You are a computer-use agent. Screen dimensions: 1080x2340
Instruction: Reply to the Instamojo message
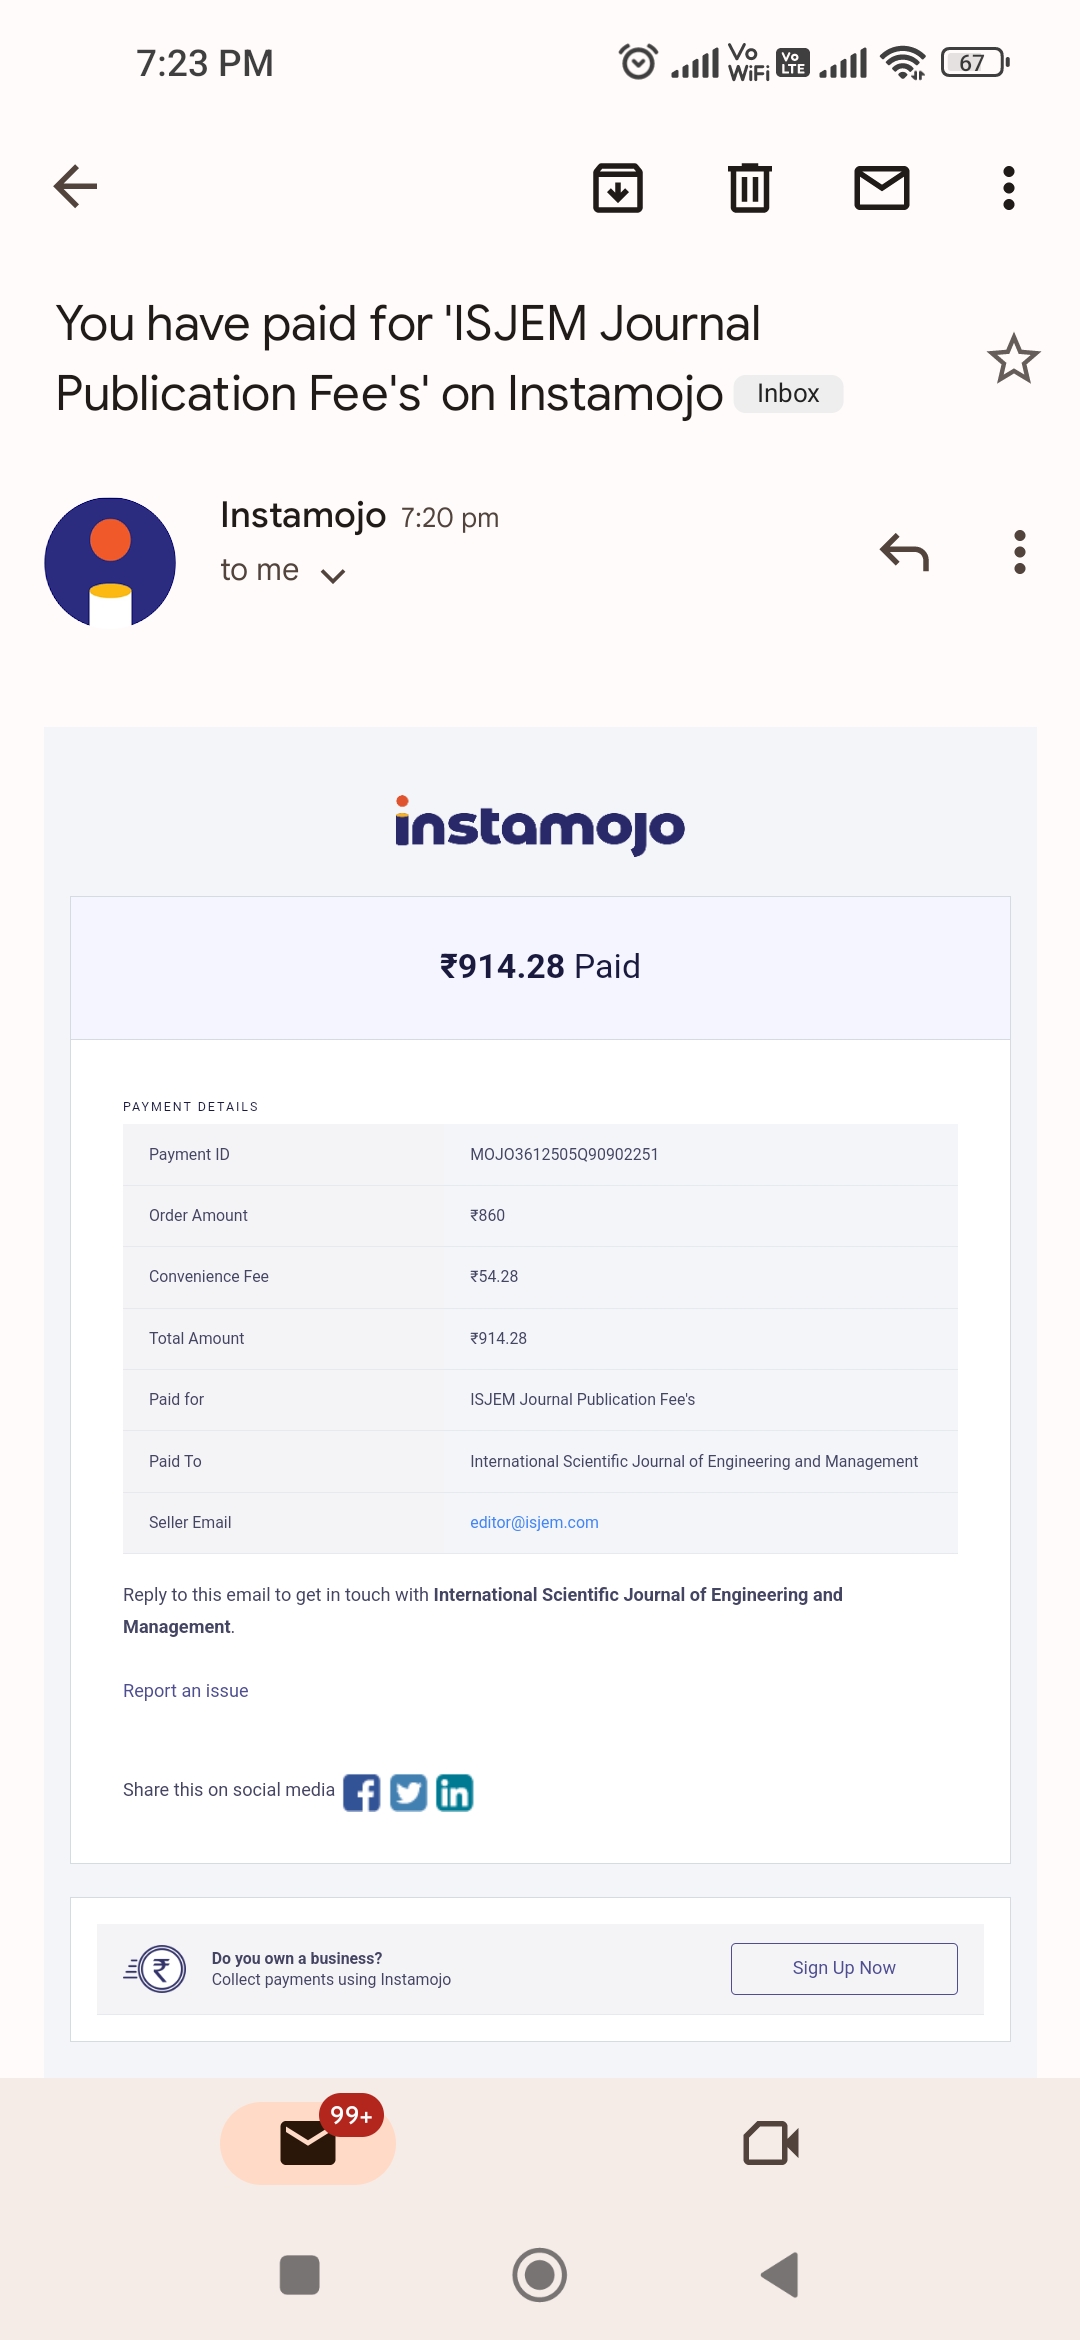(904, 552)
